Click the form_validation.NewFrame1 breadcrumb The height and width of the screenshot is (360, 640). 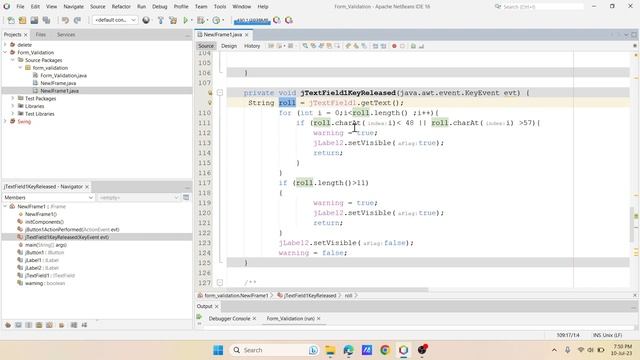pyautogui.click(x=236, y=296)
